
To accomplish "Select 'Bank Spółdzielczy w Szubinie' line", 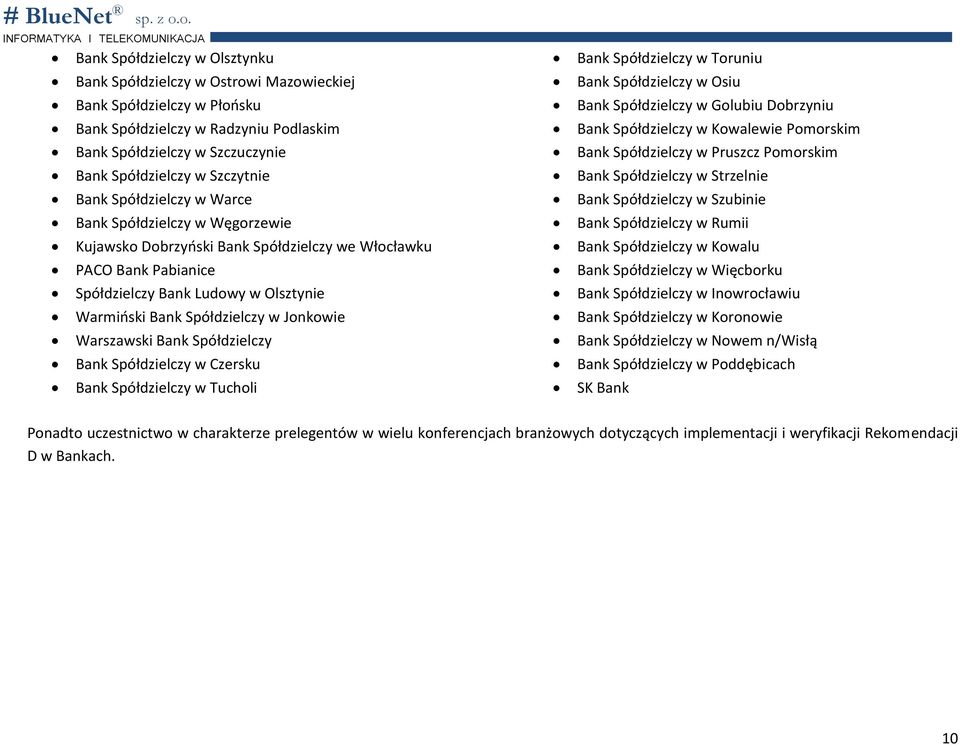I will [x=671, y=199].
